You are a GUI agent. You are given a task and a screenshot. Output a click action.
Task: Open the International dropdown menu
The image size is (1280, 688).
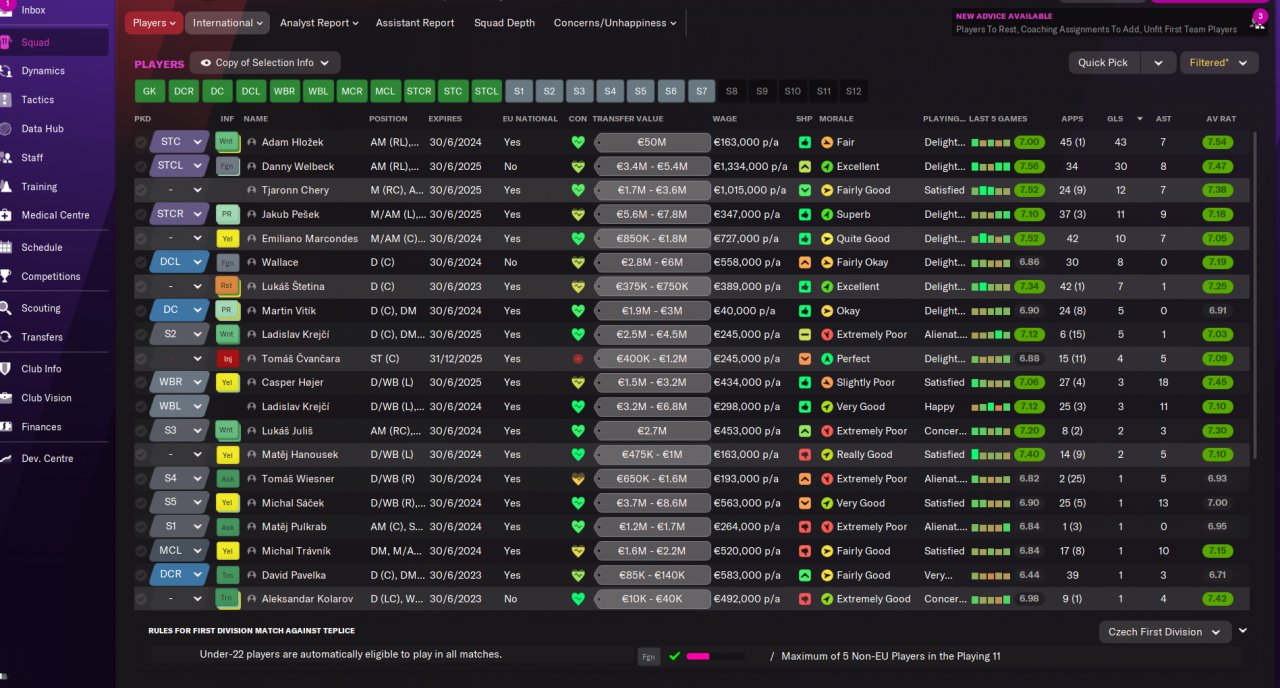pos(228,23)
